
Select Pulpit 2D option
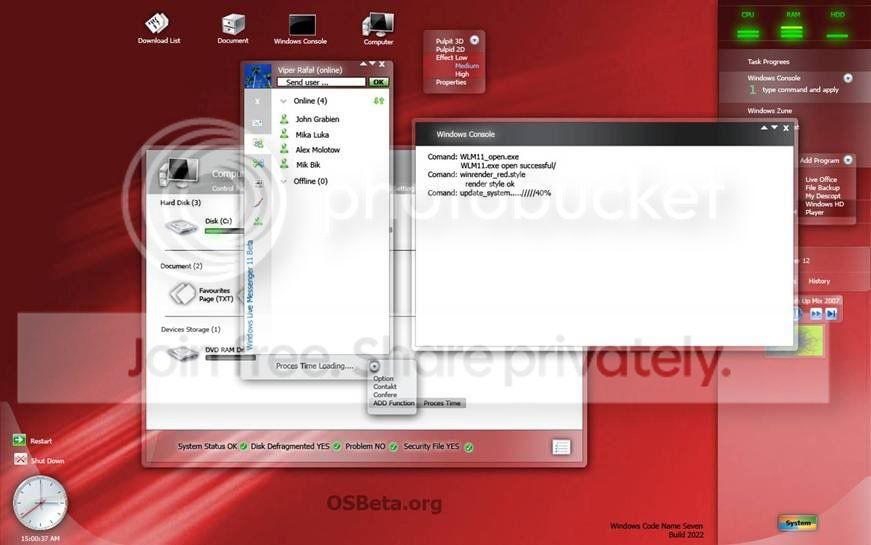tap(450, 49)
